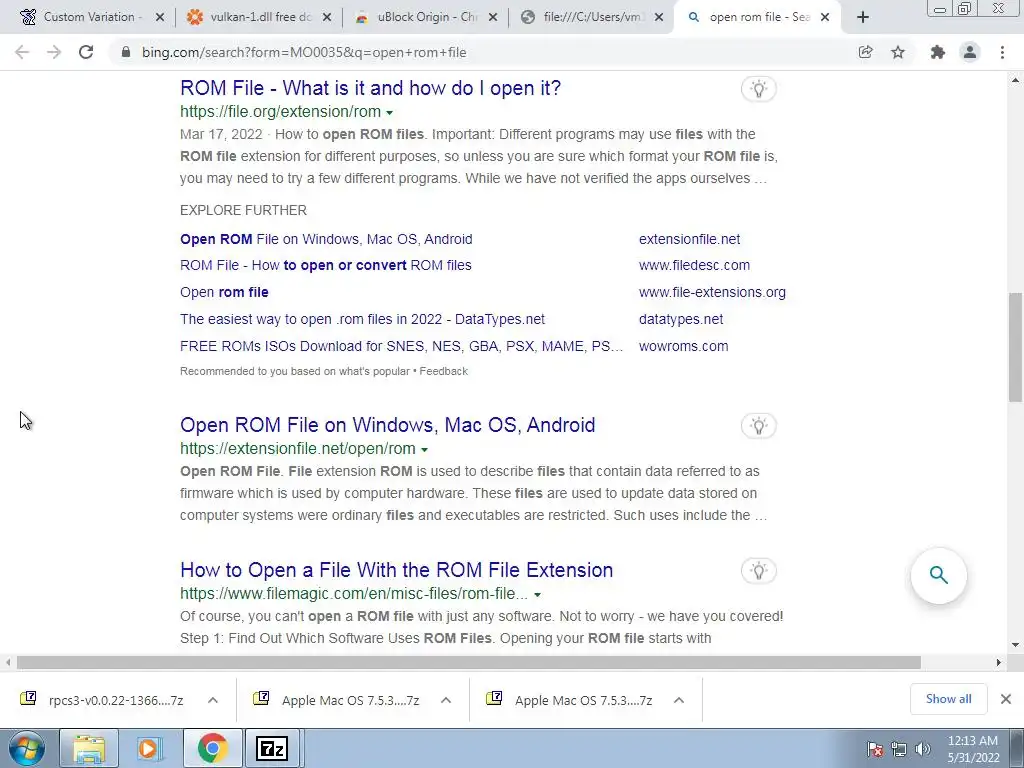The height and width of the screenshot is (768, 1024).
Task: Open options for second Apple Mac OS download
Action: tap(679, 700)
